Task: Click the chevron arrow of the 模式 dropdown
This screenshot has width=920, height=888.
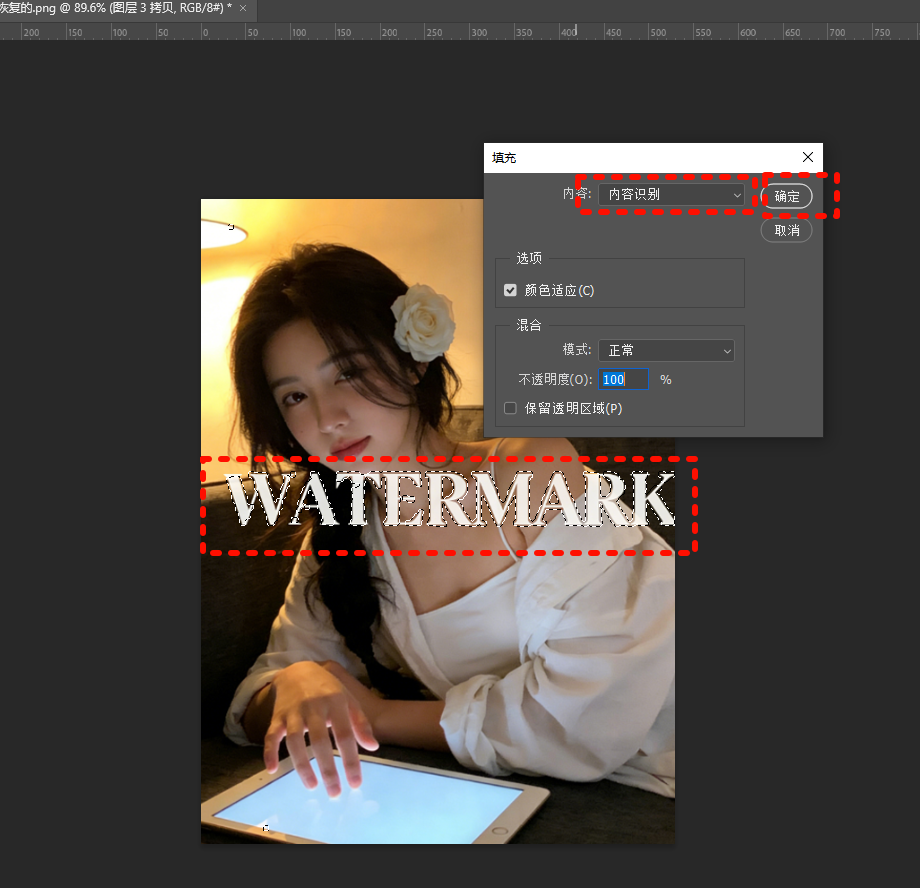Action: (x=726, y=351)
